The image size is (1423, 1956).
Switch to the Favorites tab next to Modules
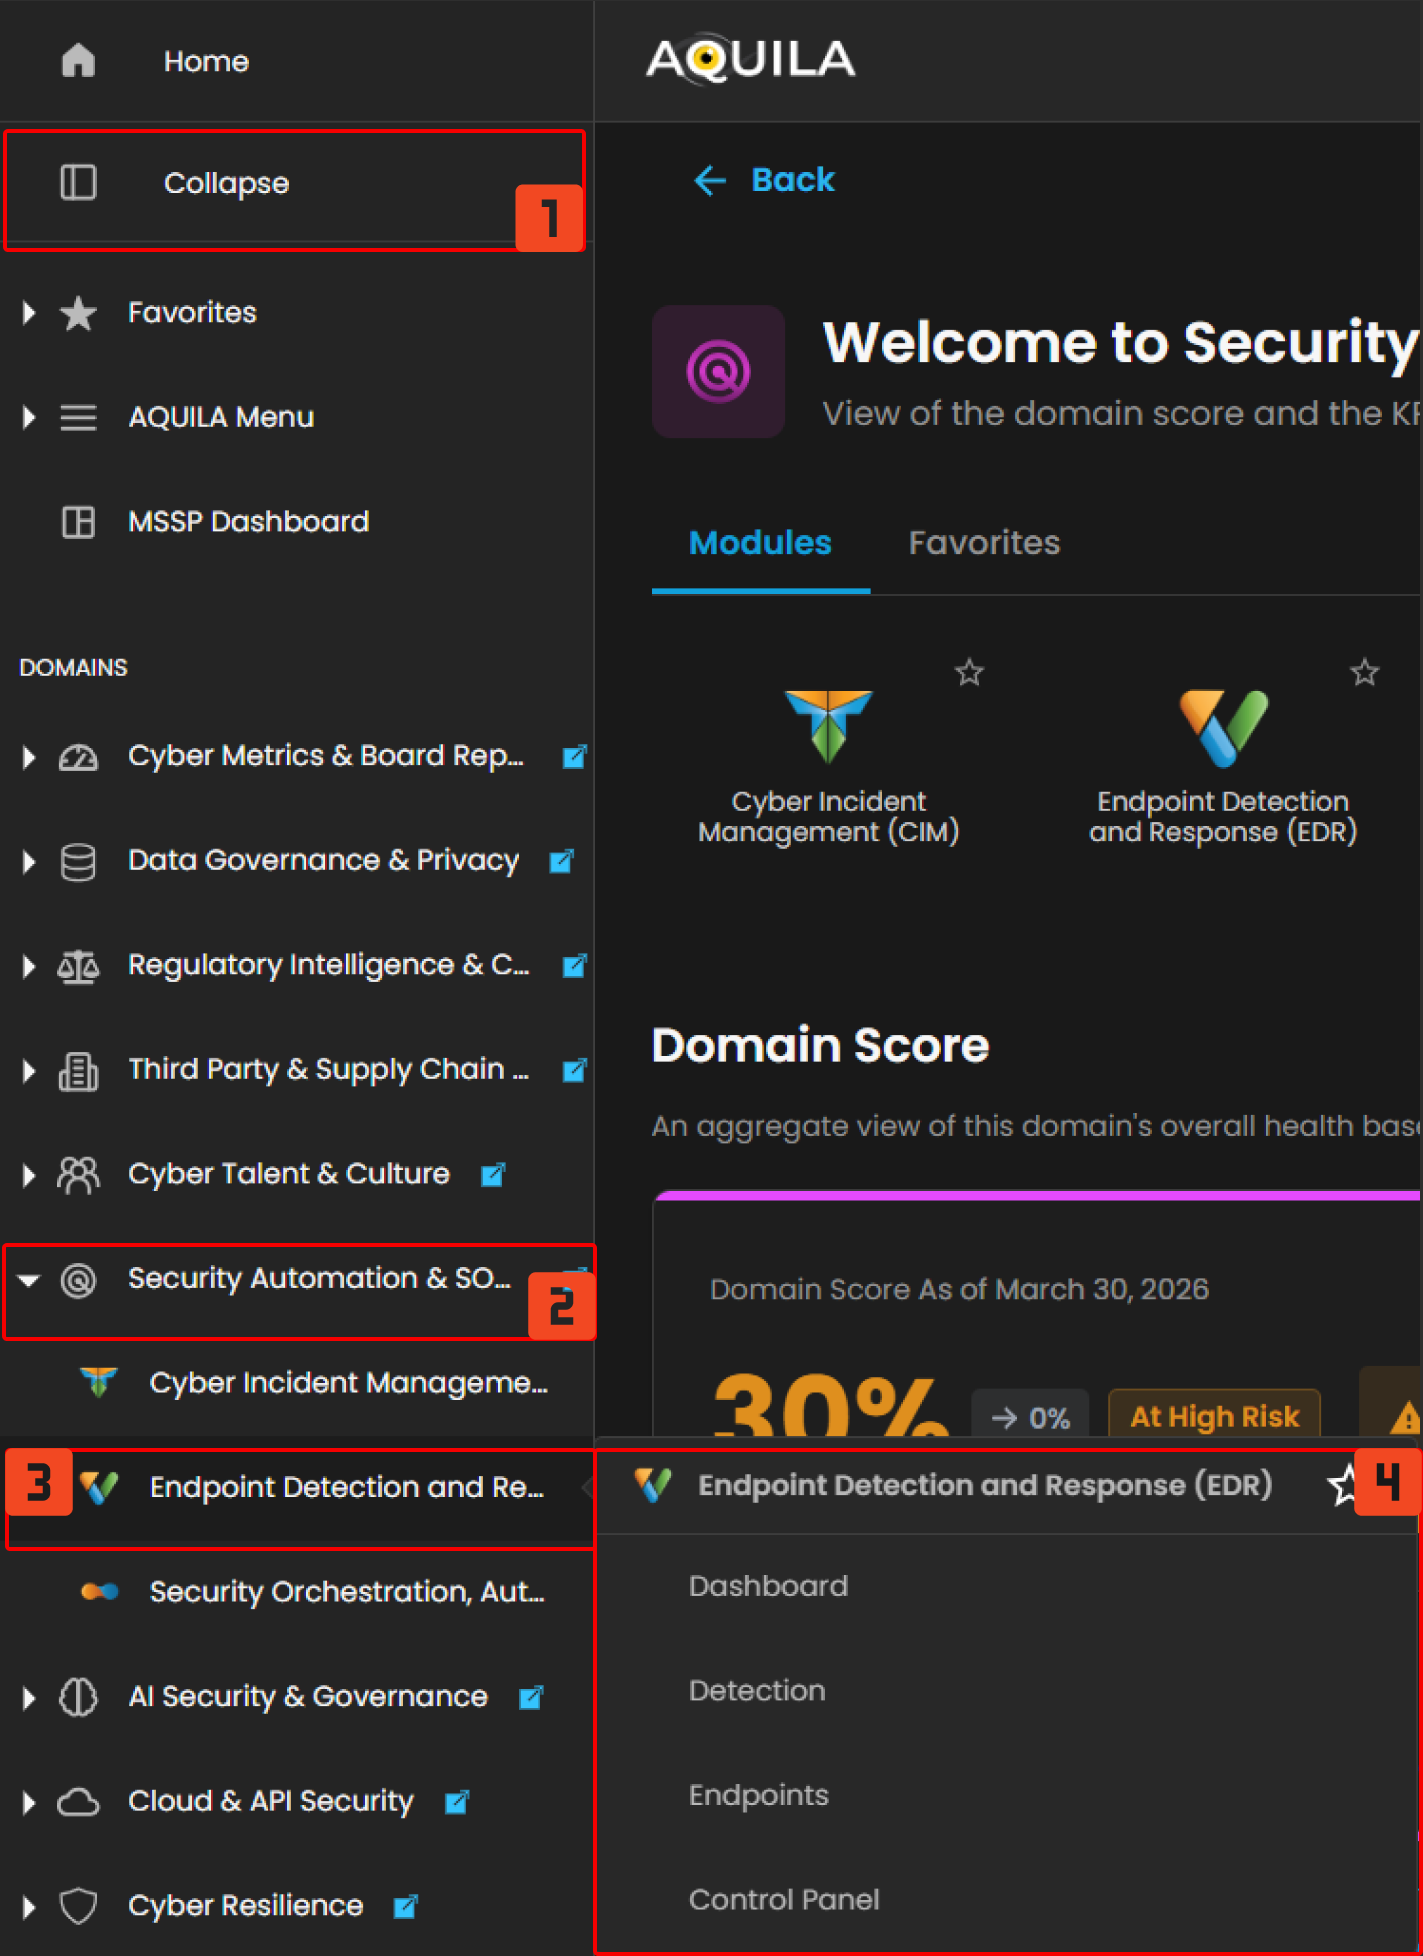click(x=984, y=543)
